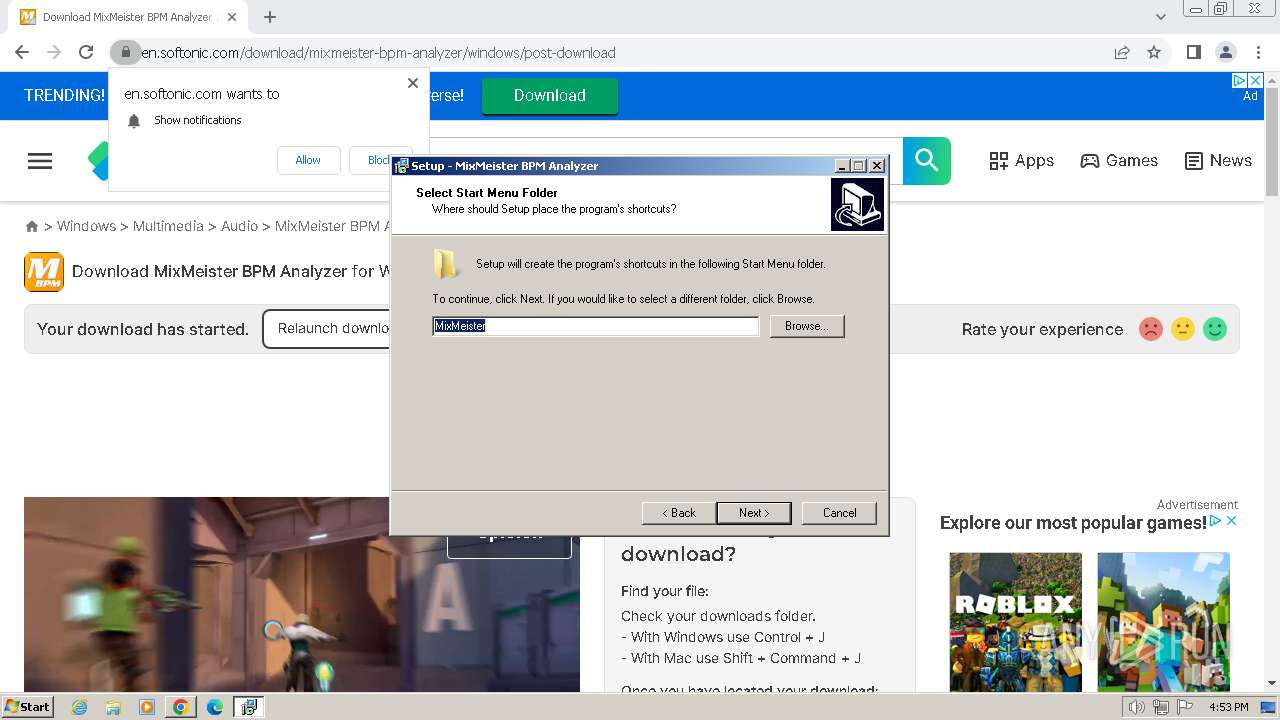Open AdChoices on popular games ad

[1216, 521]
